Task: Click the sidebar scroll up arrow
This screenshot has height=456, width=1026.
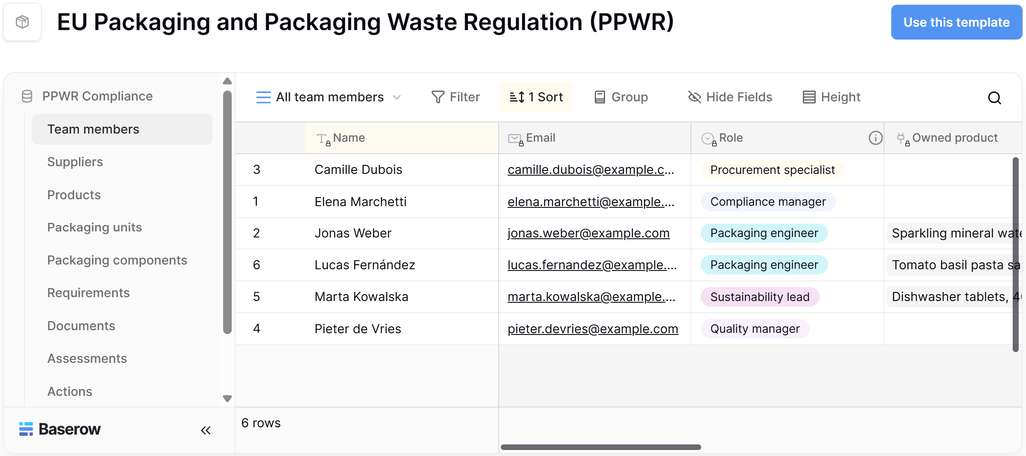Action: click(x=227, y=81)
